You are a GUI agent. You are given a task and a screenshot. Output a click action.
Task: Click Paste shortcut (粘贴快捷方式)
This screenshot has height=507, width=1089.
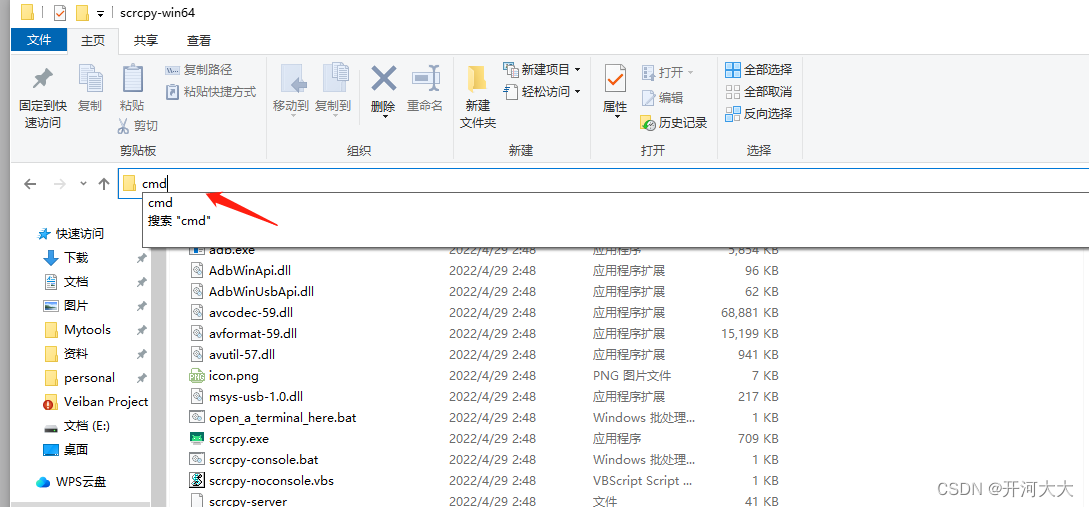pyautogui.click(x=211, y=91)
